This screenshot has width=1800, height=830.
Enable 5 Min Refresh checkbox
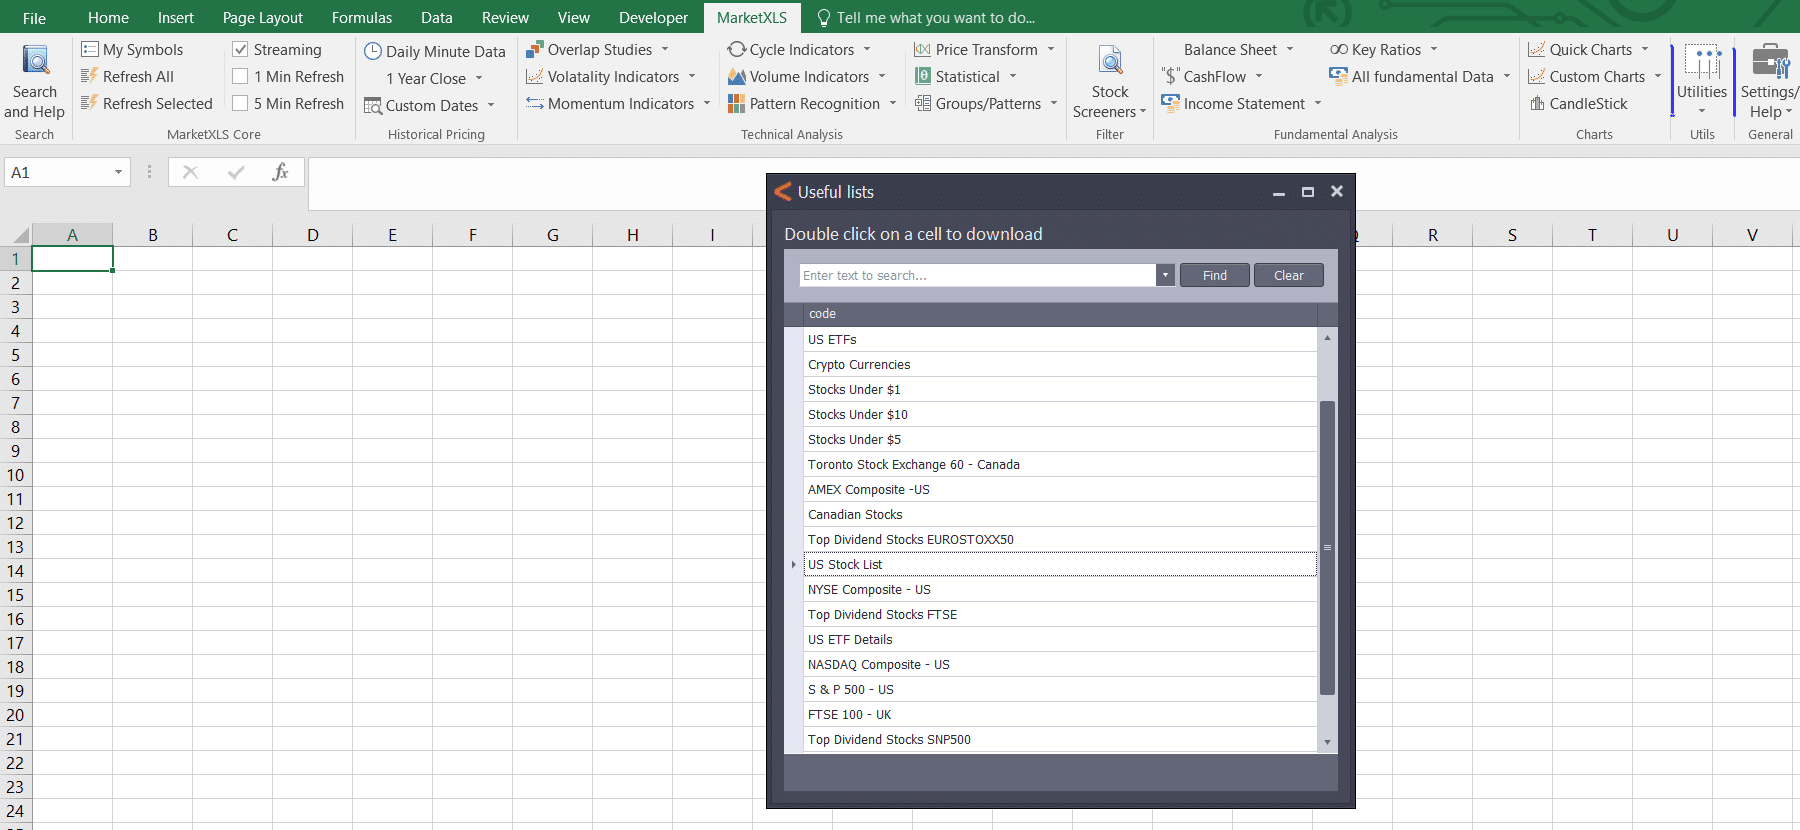point(240,103)
